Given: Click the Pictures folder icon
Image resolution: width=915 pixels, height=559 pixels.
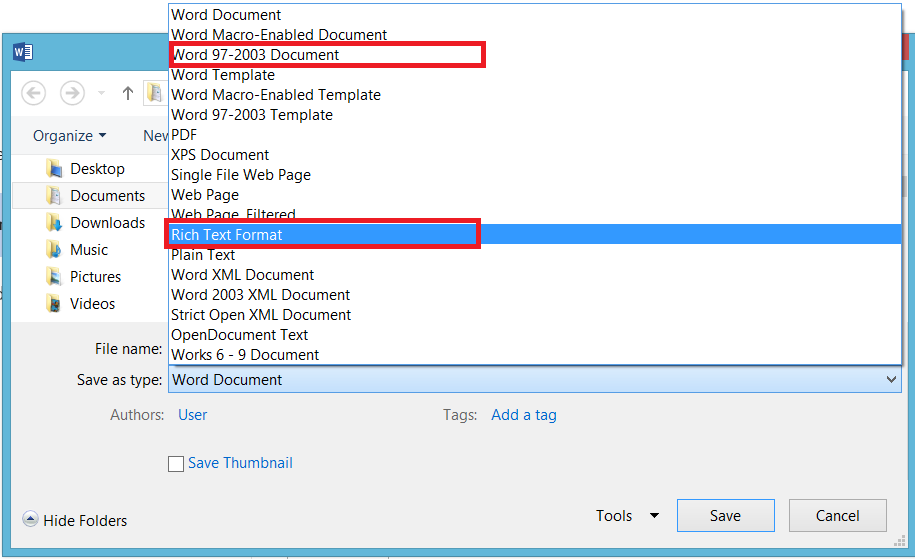Looking at the screenshot, I should point(54,276).
